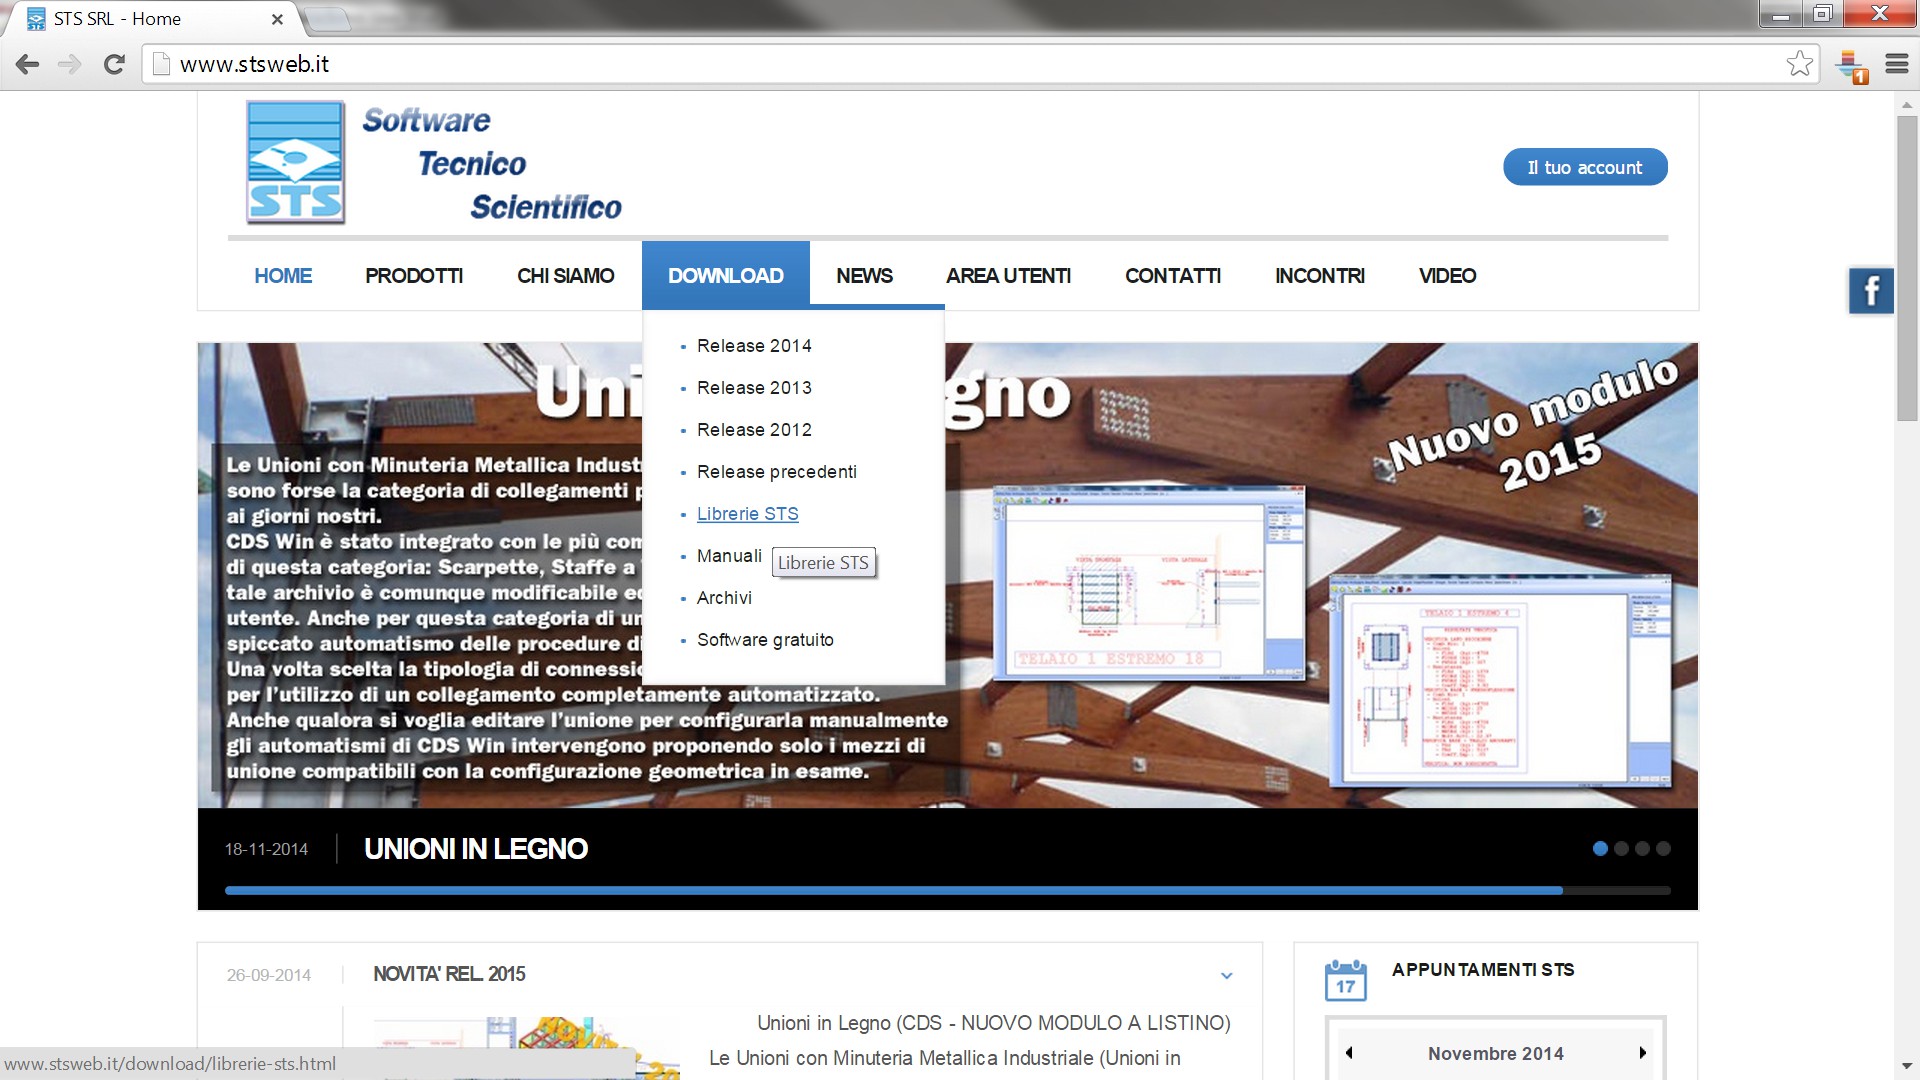Open Software gratuito from the download menu

[x=765, y=640]
